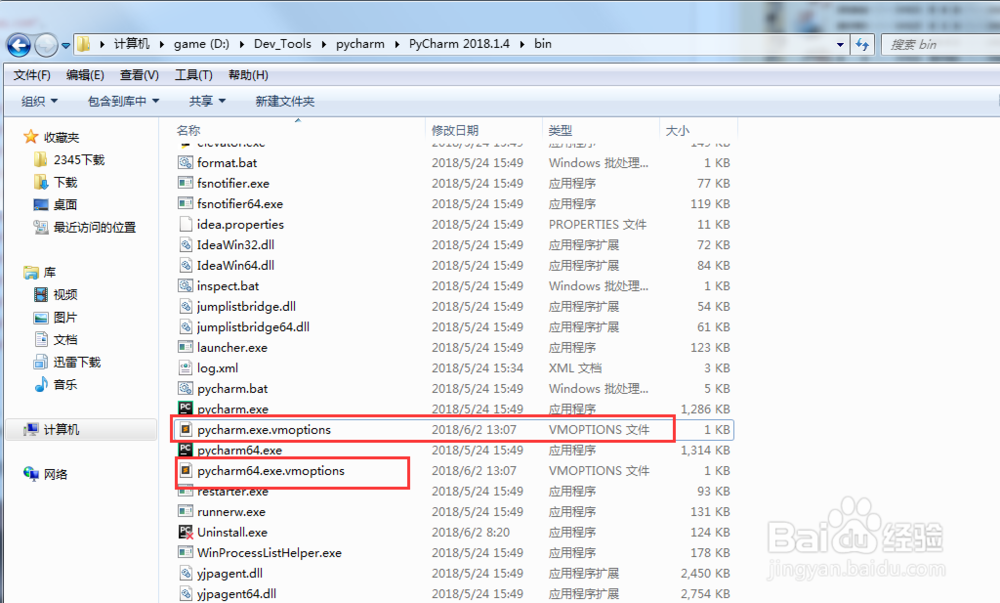1000x603 pixels.
Task: Select Dev_Tools breadcrumb segment
Action: (x=283, y=43)
